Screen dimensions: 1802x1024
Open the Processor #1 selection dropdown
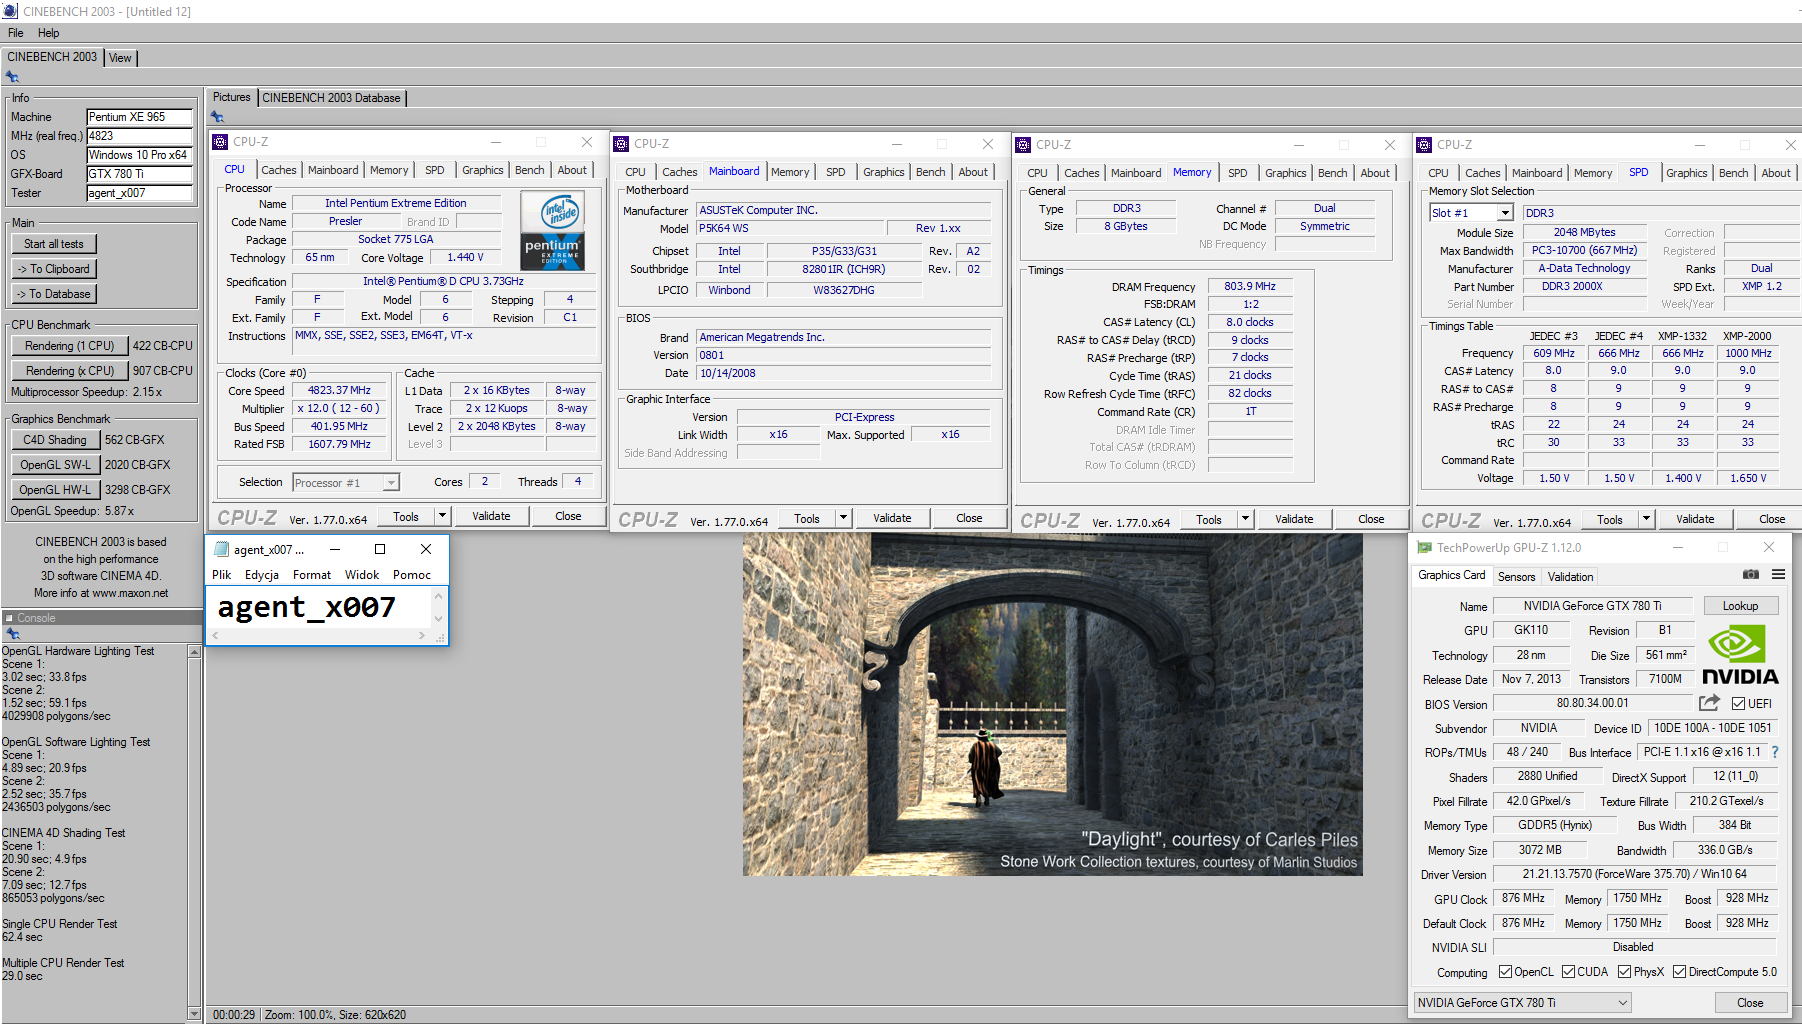391,483
